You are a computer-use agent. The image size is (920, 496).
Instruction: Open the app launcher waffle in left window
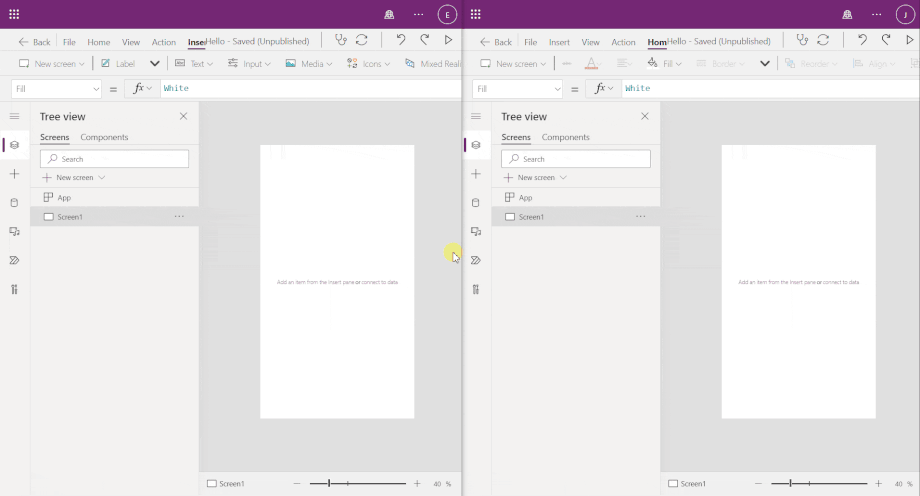(14, 14)
